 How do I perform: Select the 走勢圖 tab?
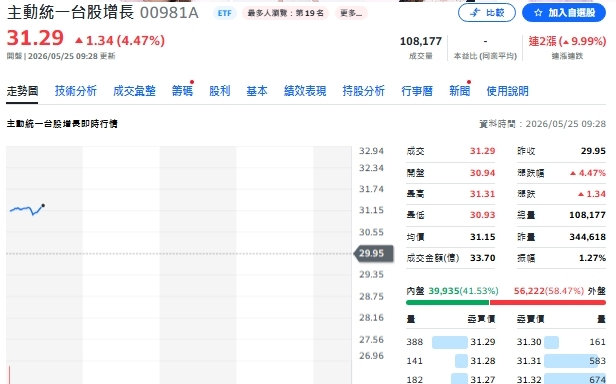22,91
